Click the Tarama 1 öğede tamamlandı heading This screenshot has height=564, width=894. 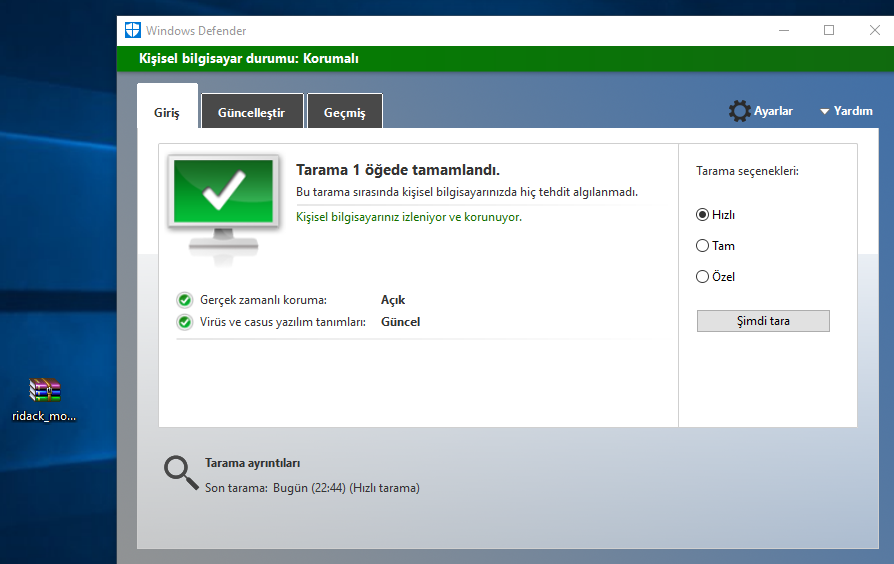coord(398,170)
